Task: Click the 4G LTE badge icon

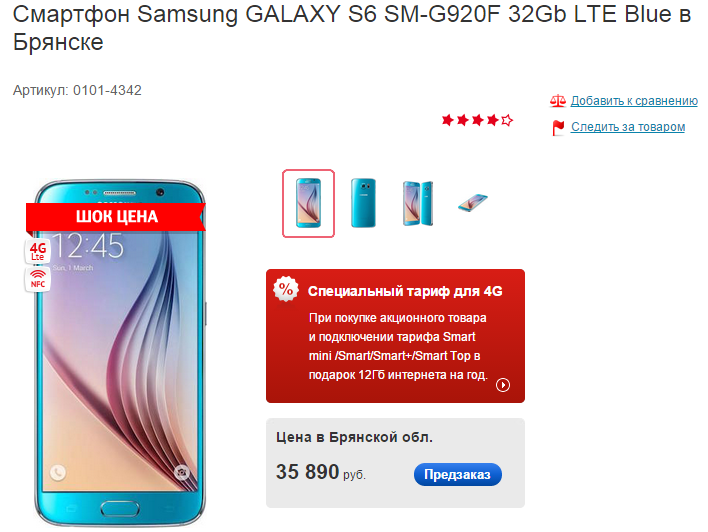Action: pos(37,251)
